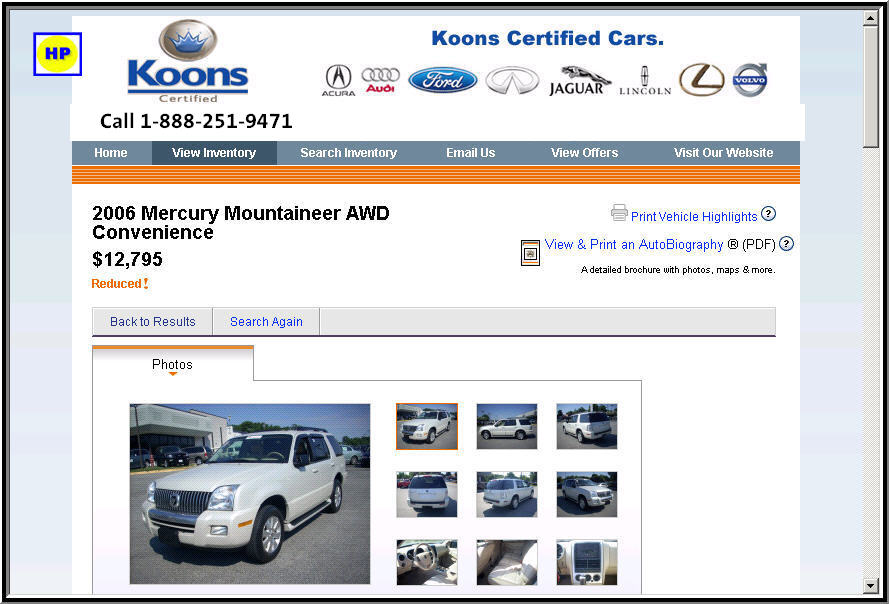Click the Koons Certified crown logo

[x=188, y=61]
